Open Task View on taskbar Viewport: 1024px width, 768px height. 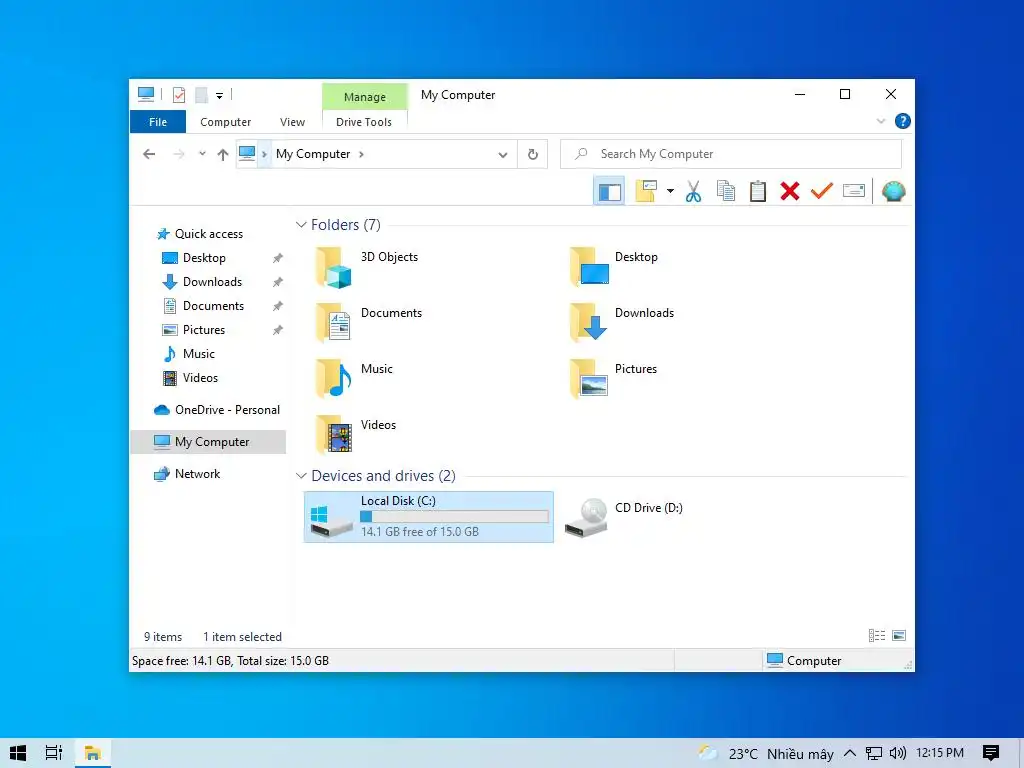coord(54,753)
